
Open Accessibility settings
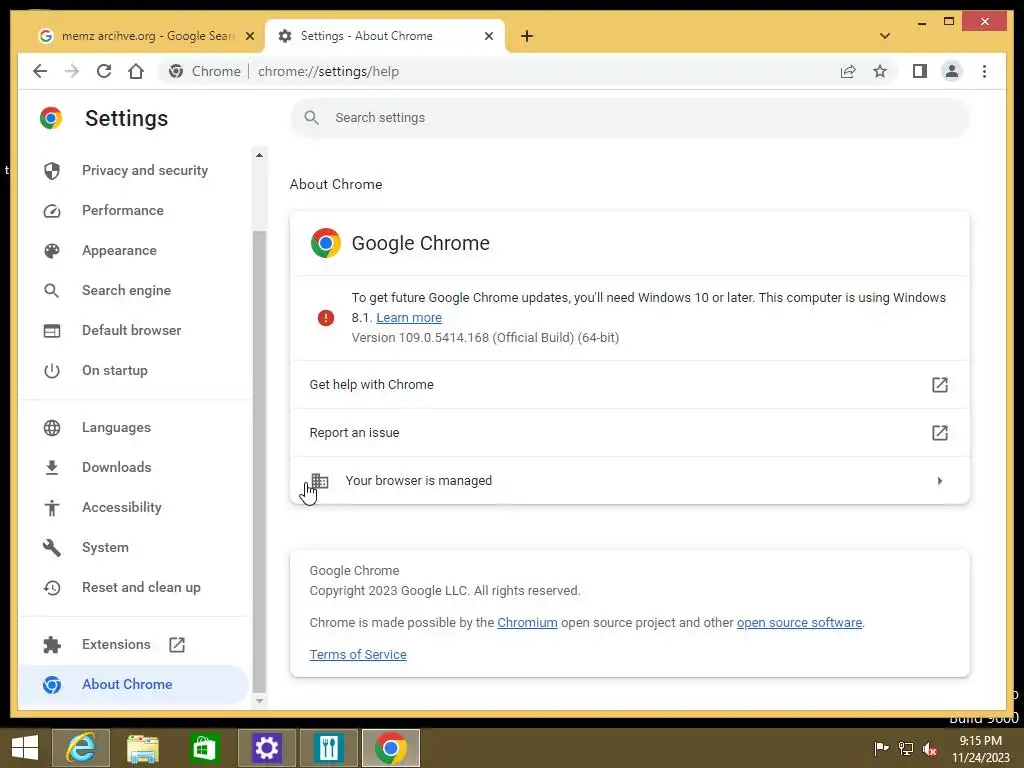[135, 507]
